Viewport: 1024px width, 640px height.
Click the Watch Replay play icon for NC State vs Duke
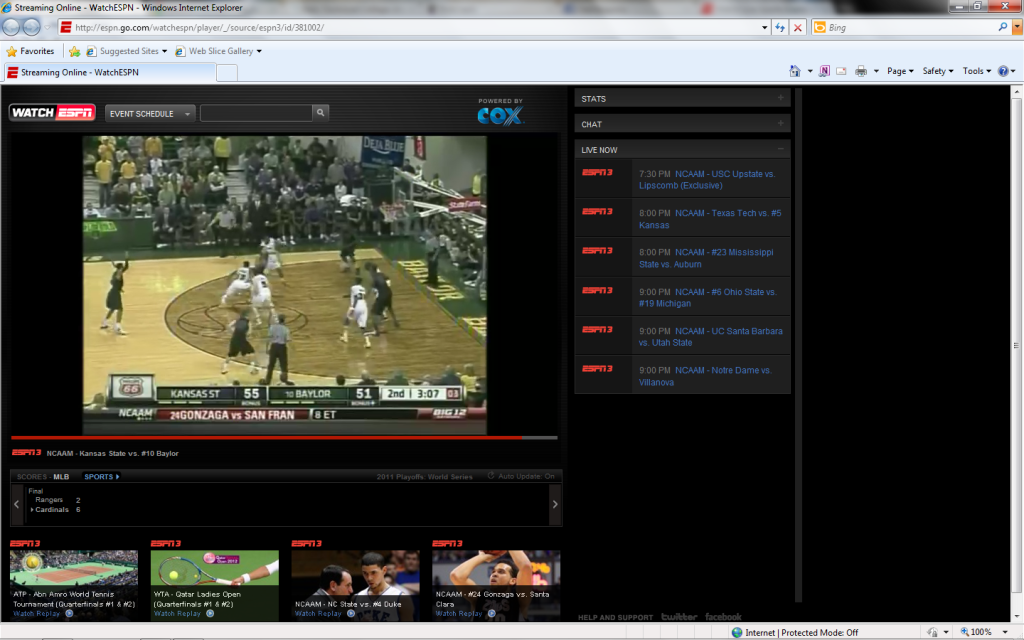(x=351, y=613)
